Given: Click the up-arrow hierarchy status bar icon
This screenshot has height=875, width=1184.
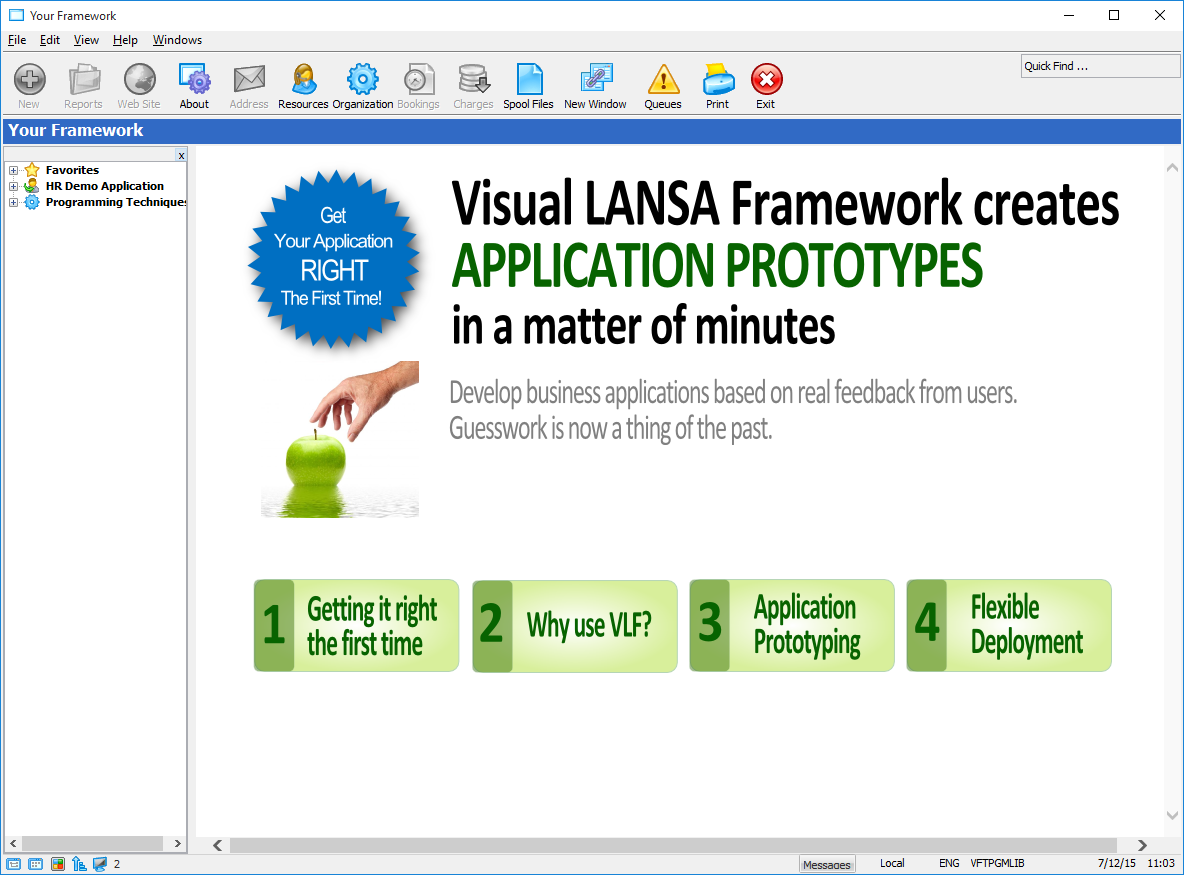Looking at the screenshot, I should tap(79, 864).
